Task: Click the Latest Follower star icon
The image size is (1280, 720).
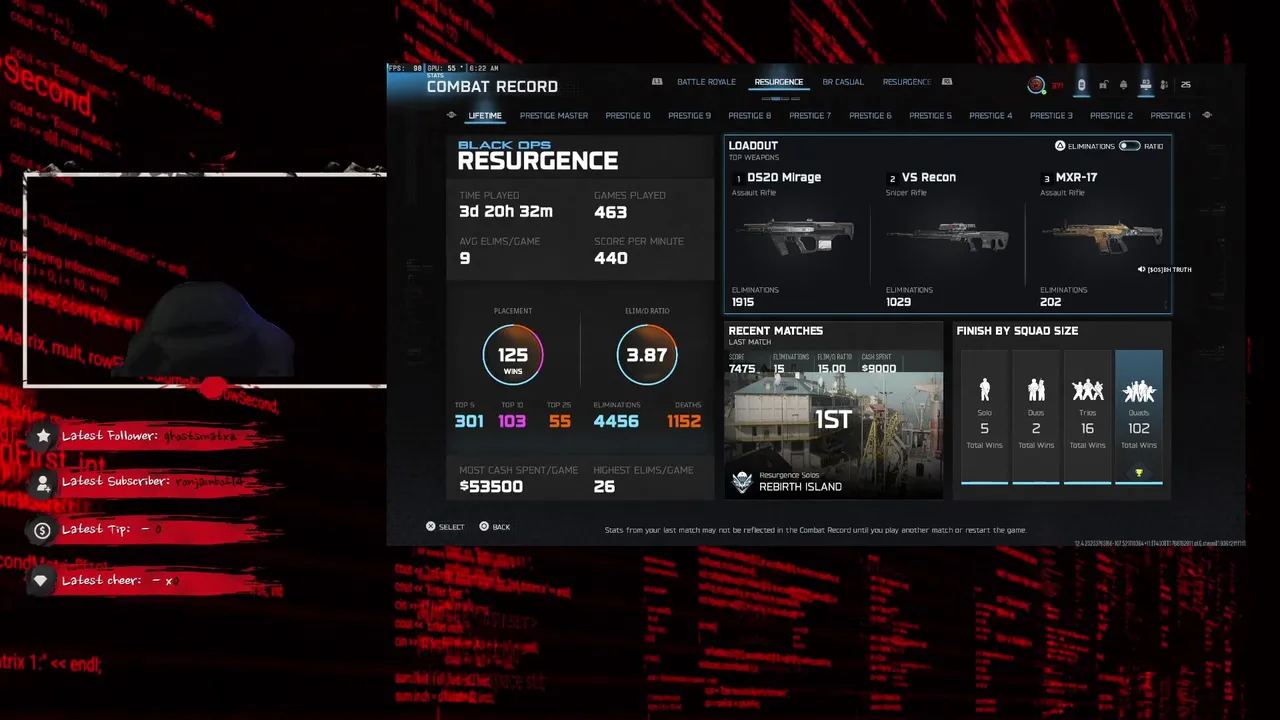Action: click(x=43, y=436)
